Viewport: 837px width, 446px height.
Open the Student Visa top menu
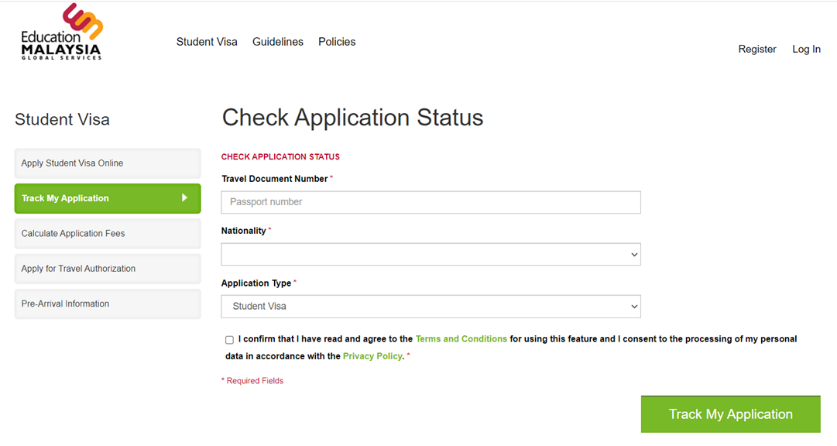[x=207, y=42]
